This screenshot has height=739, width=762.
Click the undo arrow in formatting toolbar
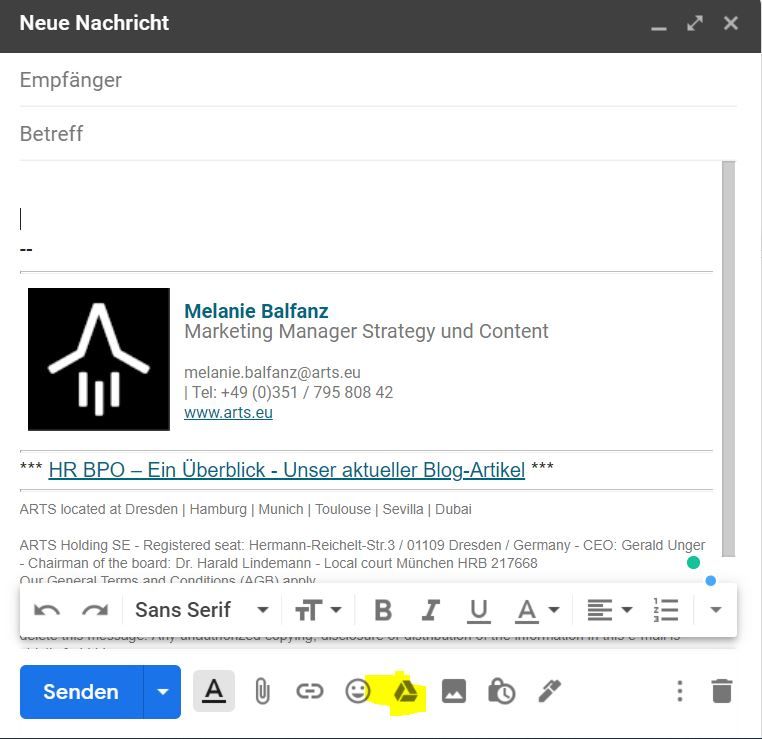pyautogui.click(x=47, y=610)
